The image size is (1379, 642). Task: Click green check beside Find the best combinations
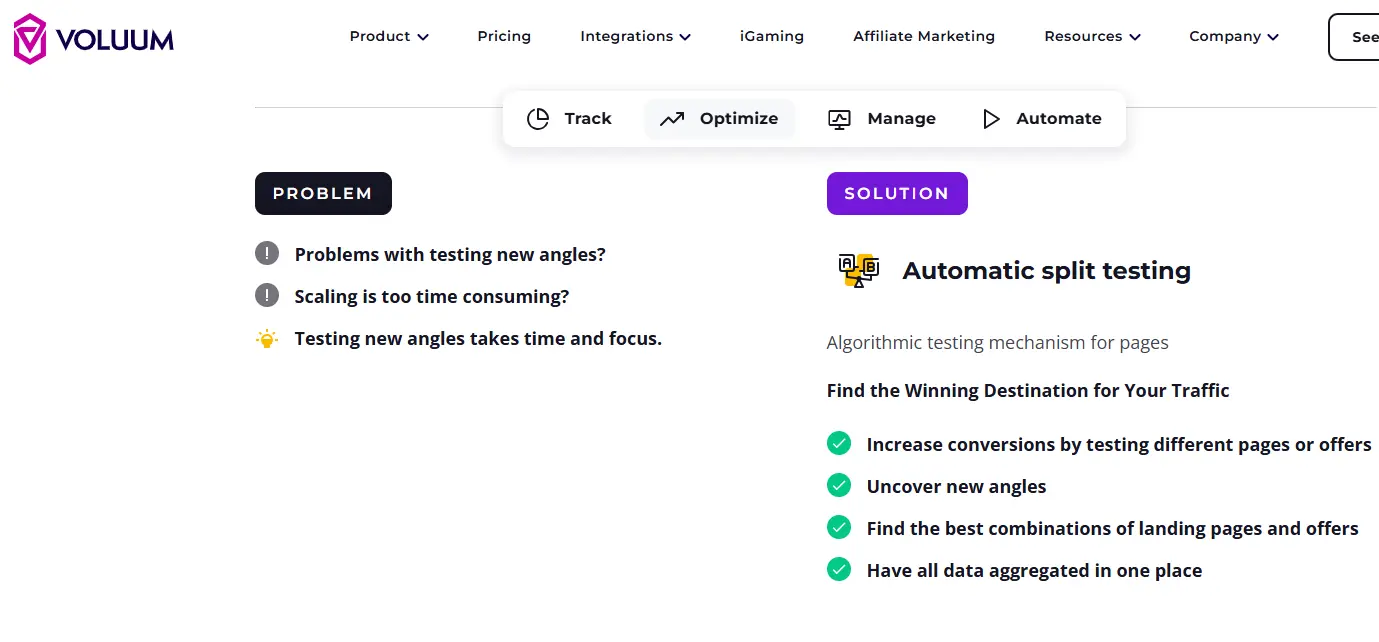(839, 527)
